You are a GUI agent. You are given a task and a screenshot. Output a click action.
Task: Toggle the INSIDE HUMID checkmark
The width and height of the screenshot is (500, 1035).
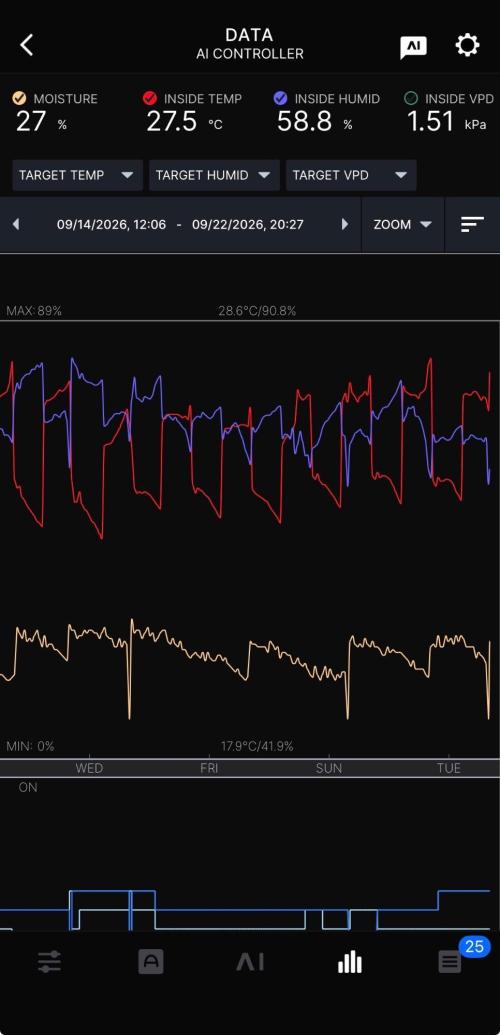point(280,98)
